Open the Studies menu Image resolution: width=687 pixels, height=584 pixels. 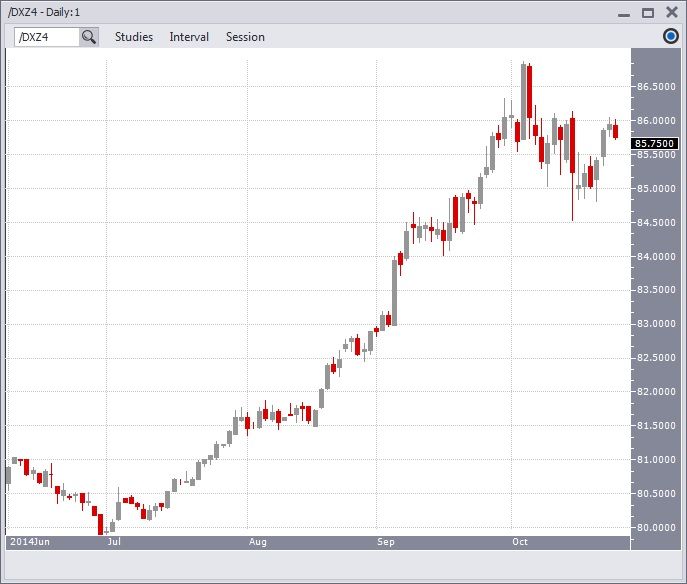tap(134, 37)
